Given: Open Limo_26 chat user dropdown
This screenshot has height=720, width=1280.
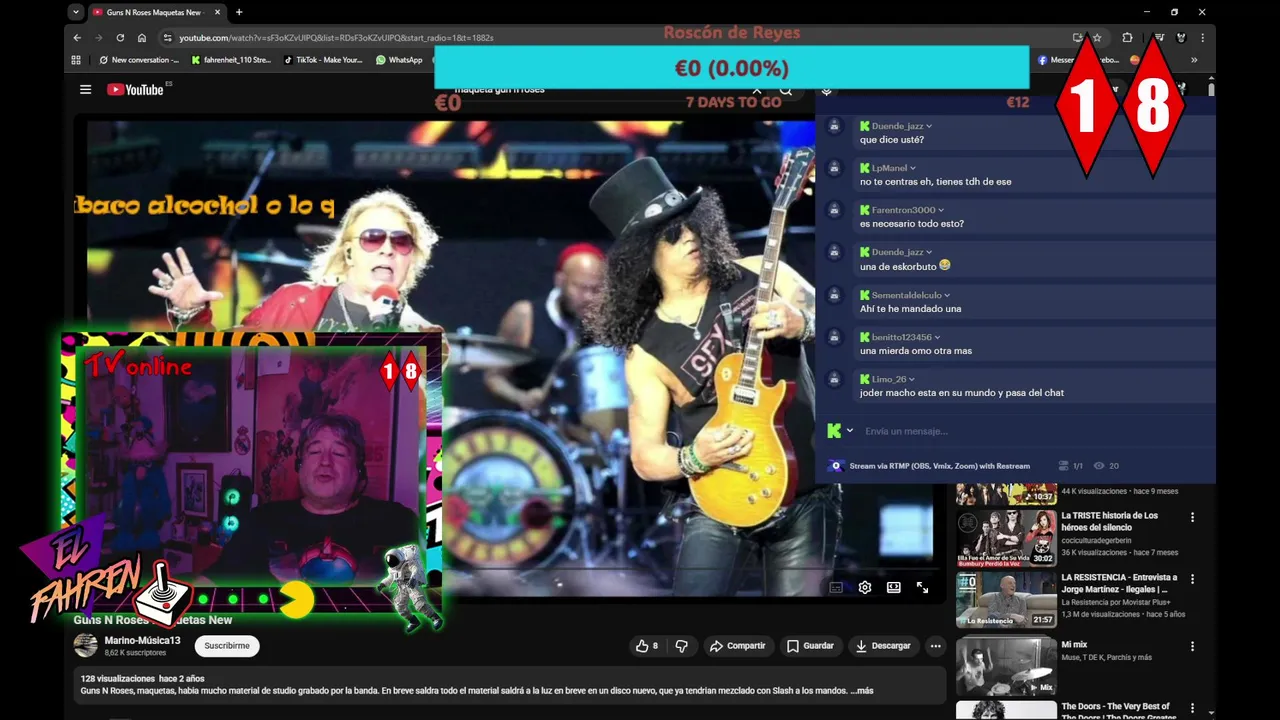Looking at the screenshot, I should click(x=911, y=379).
